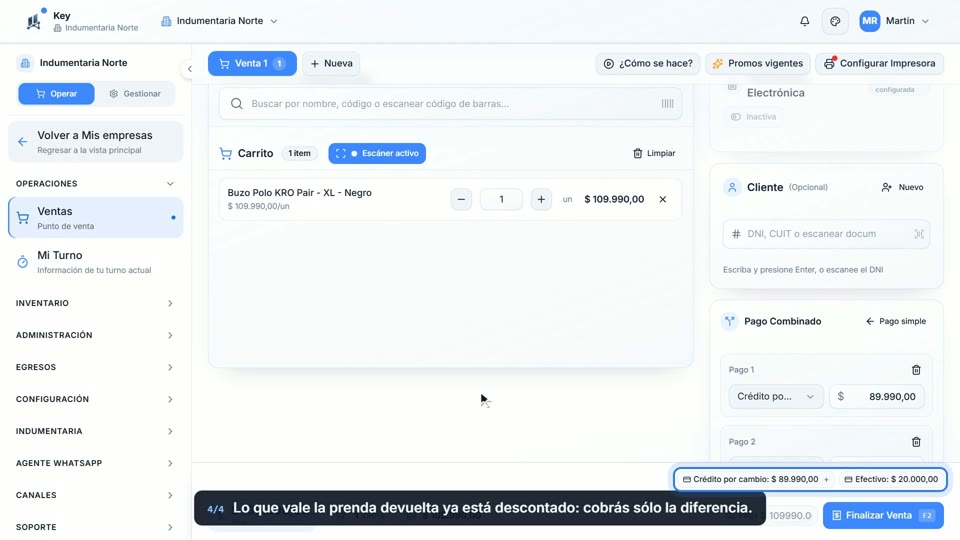Click Limpiar to empty cart

654,153
